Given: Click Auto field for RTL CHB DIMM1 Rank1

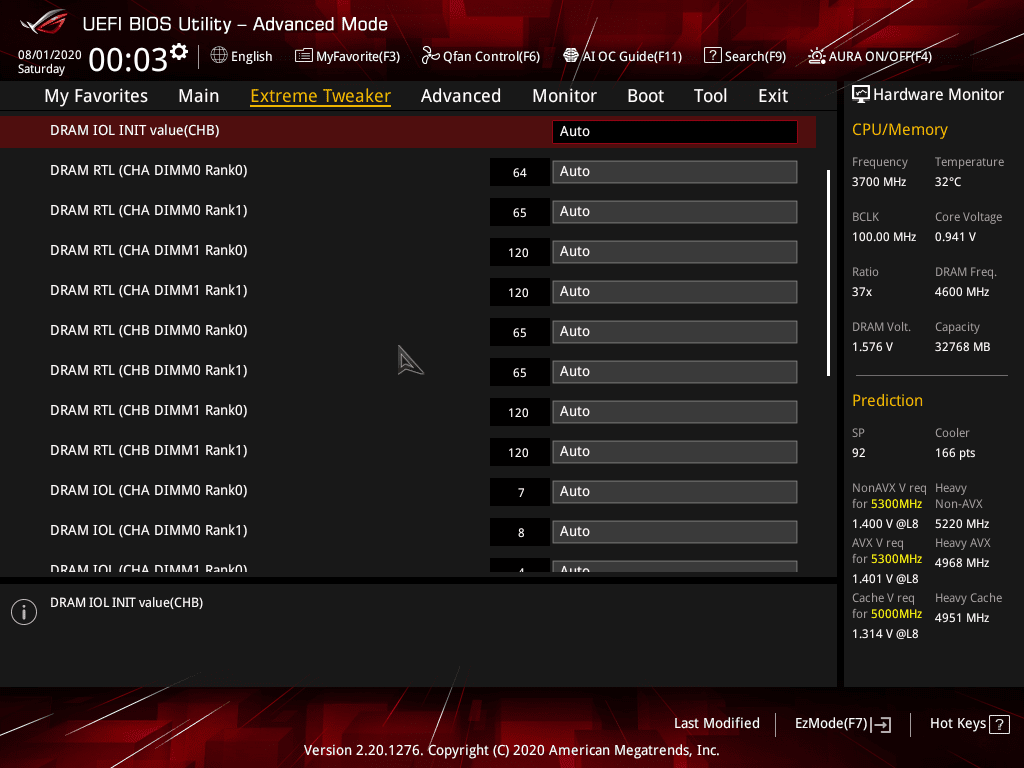Looking at the screenshot, I should point(675,452).
